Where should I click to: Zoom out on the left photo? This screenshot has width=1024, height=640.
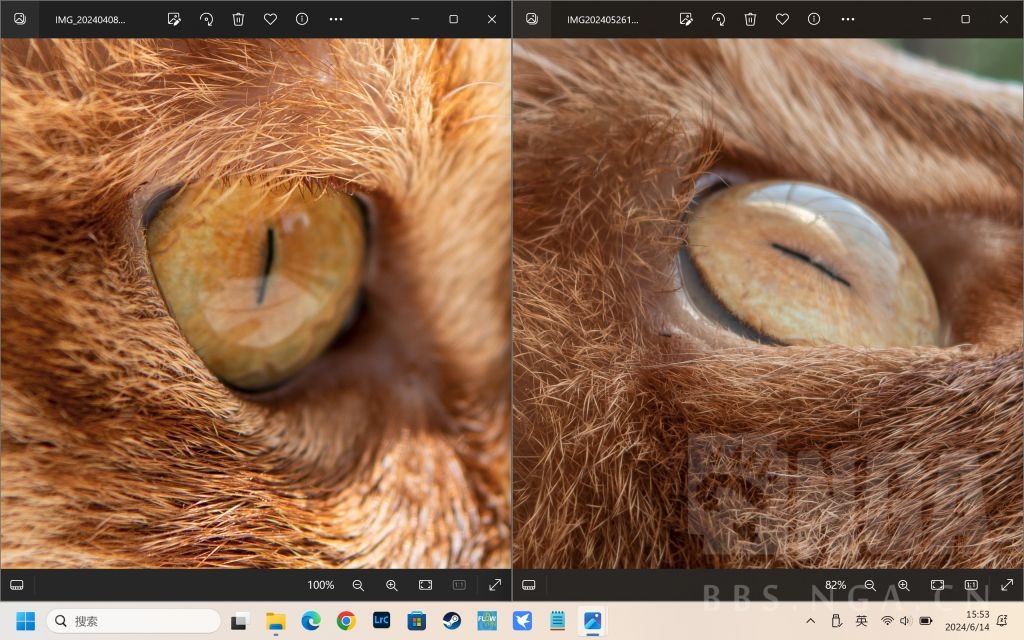(x=358, y=585)
